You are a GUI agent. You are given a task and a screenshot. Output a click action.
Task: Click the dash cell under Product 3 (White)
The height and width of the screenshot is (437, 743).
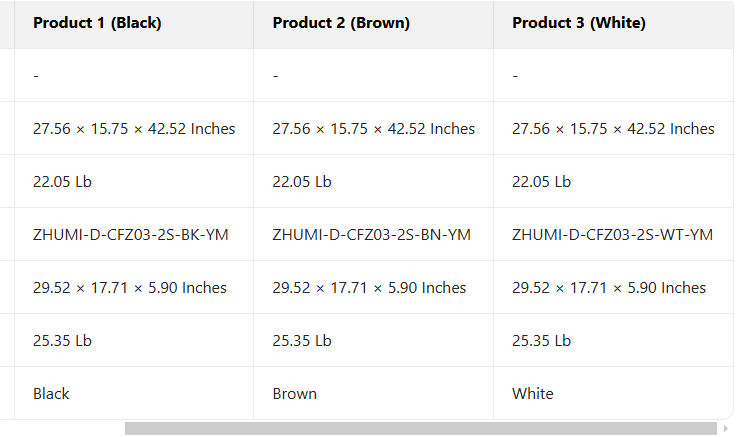coord(515,76)
